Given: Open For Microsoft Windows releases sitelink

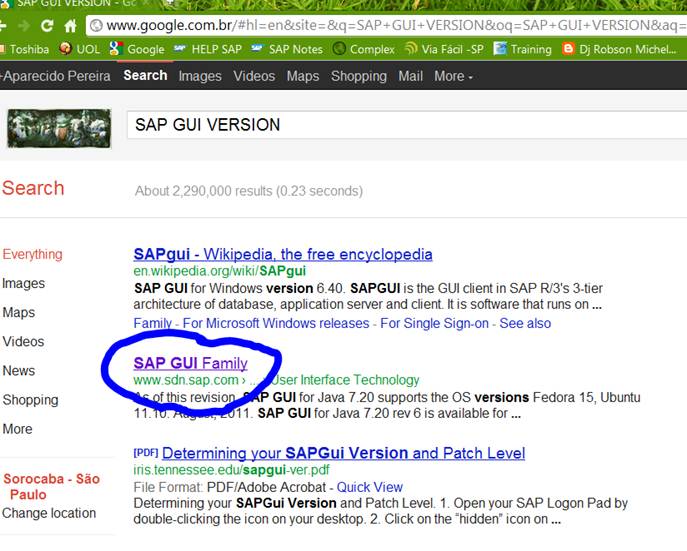Looking at the screenshot, I should tap(276, 323).
